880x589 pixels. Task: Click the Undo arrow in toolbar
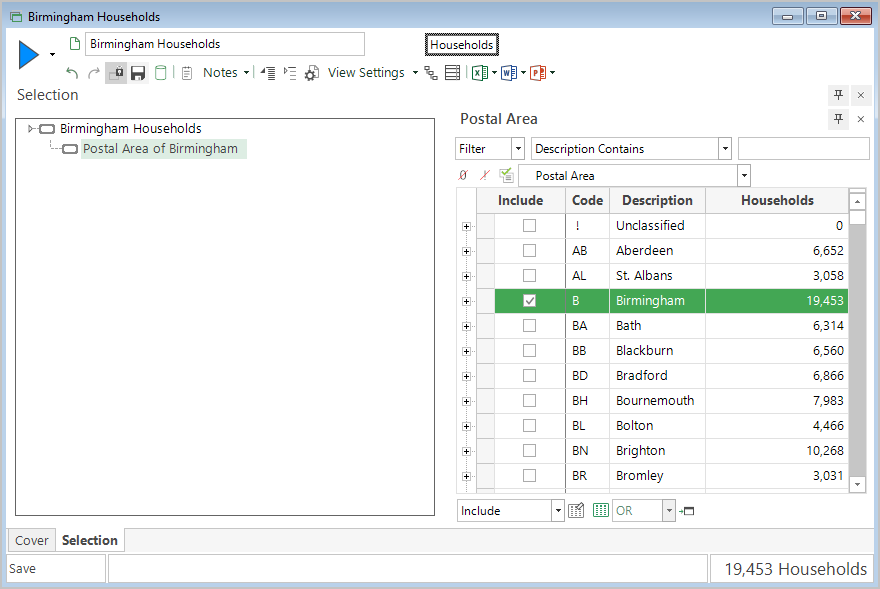pos(72,73)
